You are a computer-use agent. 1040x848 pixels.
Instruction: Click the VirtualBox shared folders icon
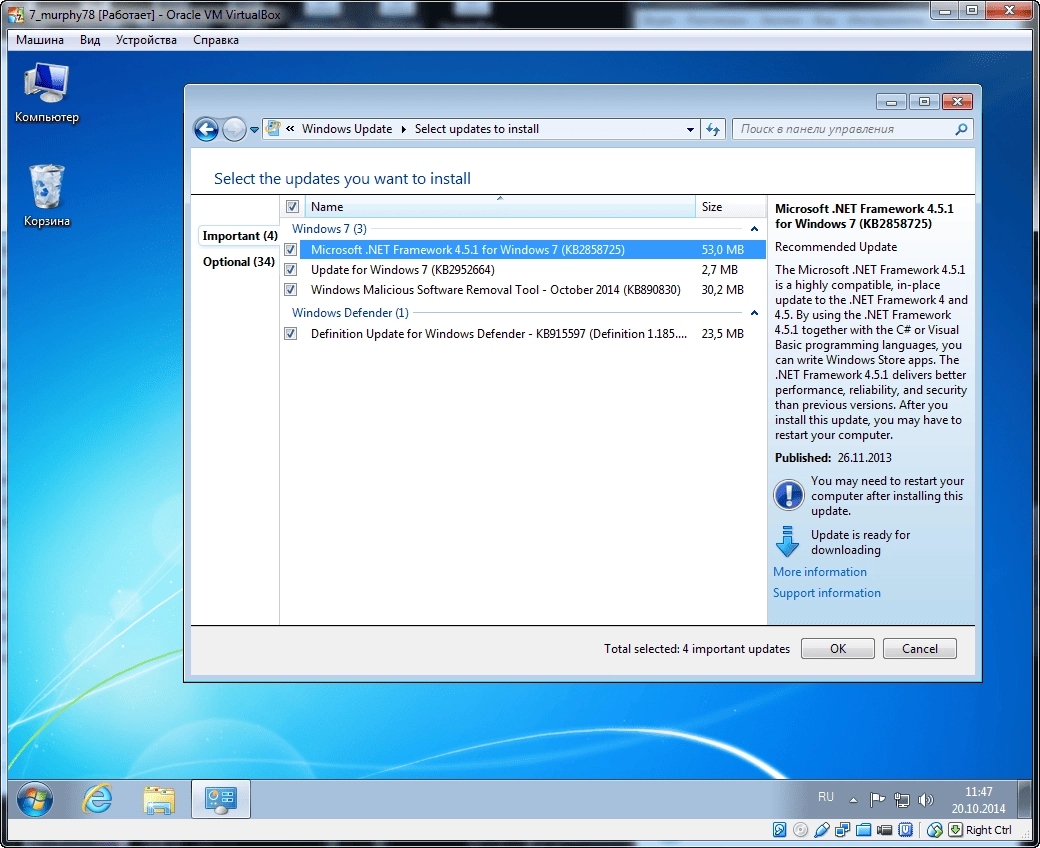point(864,829)
